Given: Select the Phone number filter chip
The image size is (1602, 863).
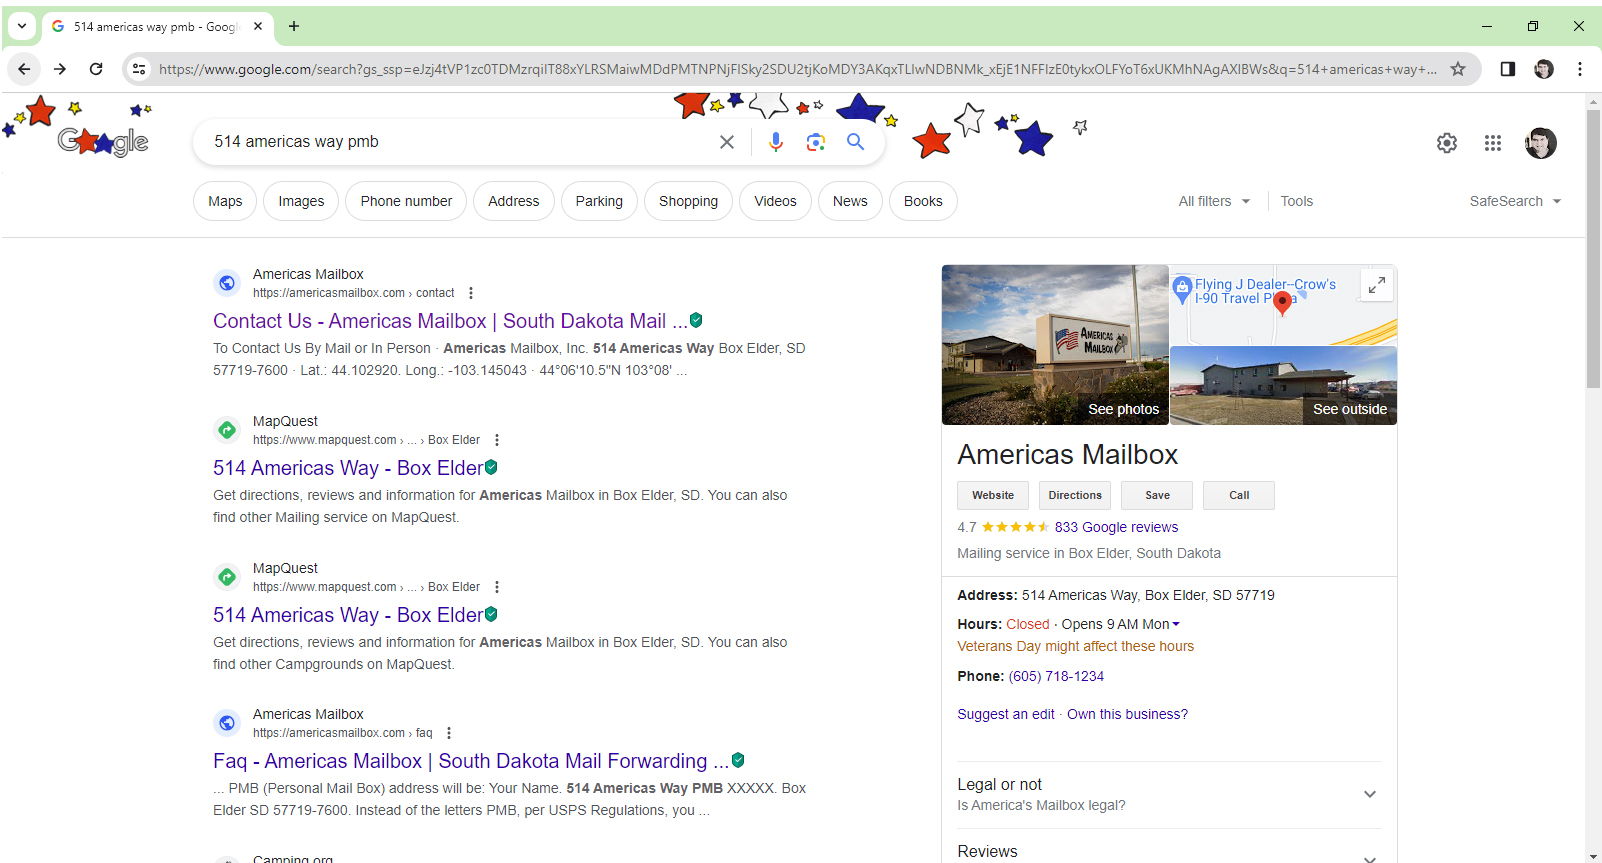Looking at the screenshot, I should (406, 201).
